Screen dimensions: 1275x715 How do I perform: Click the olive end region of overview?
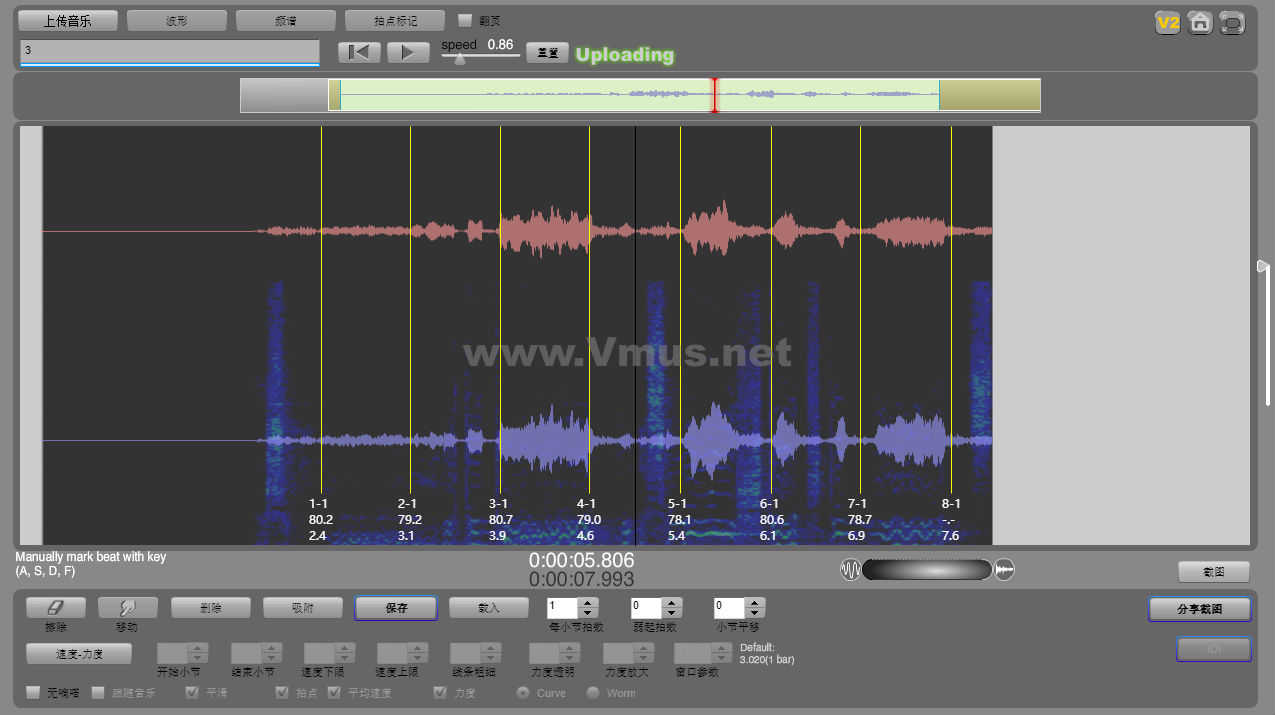pyautogui.click(x=989, y=95)
